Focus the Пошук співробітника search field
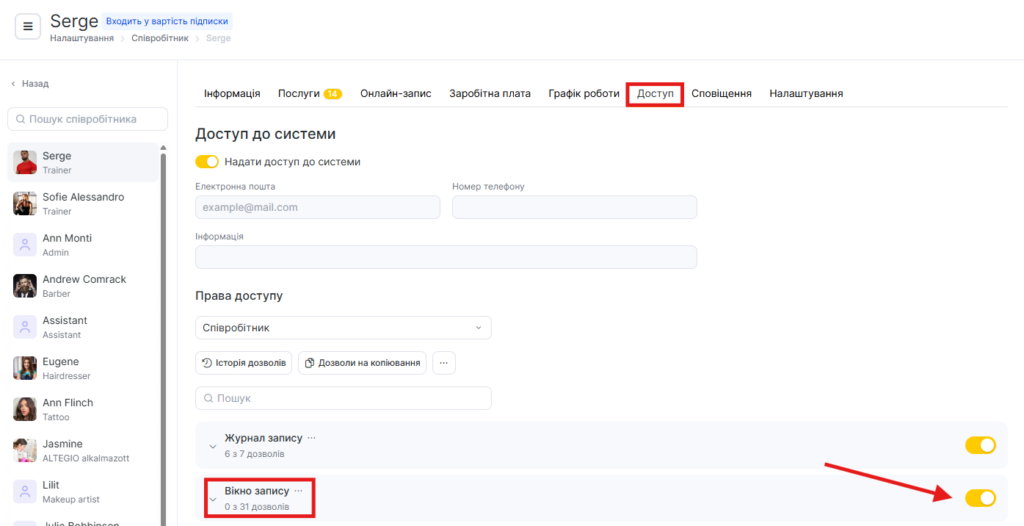The image size is (1024, 526). tap(87, 119)
